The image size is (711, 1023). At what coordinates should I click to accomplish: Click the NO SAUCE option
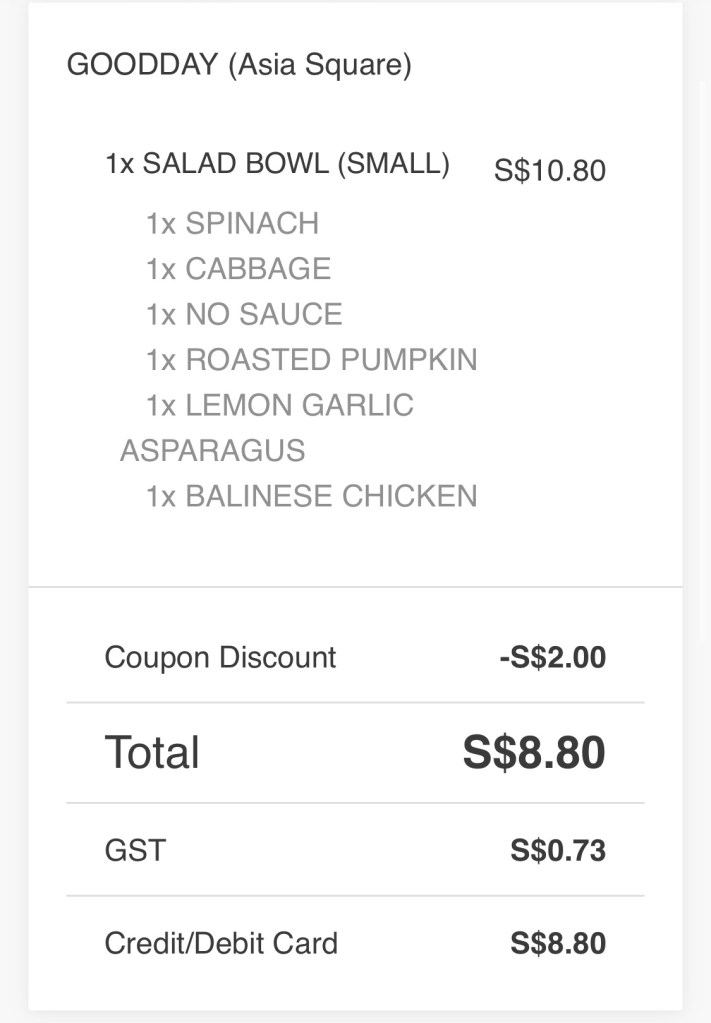[x=244, y=314]
